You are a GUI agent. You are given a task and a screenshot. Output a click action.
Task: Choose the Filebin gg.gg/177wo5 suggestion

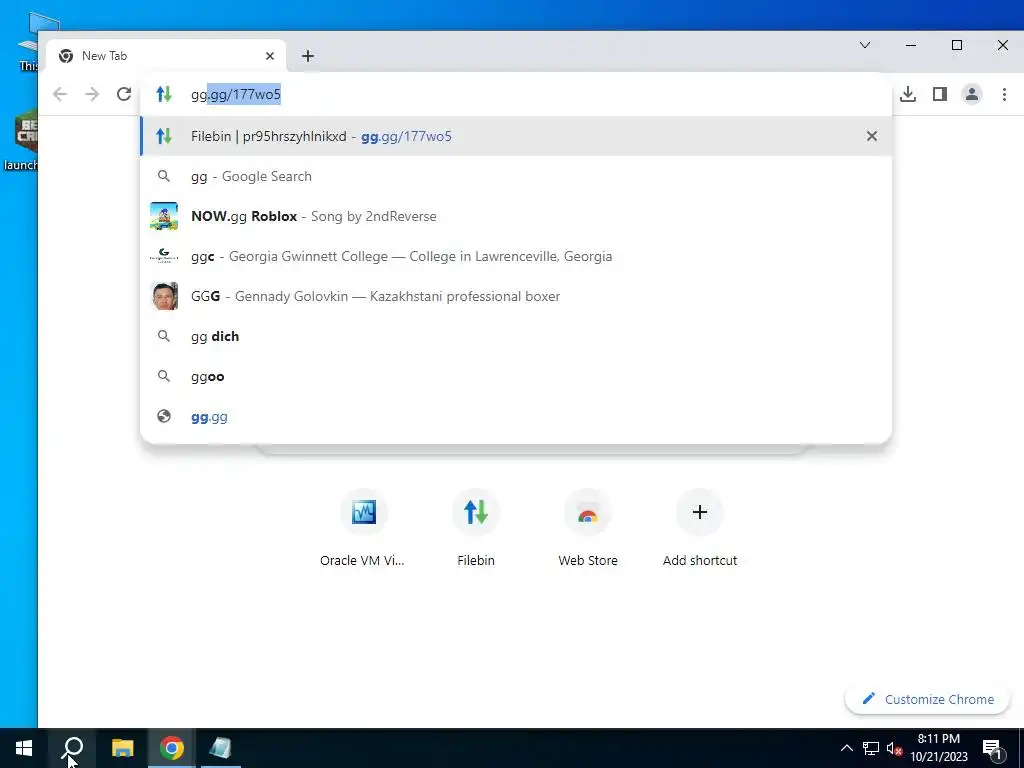point(516,136)
